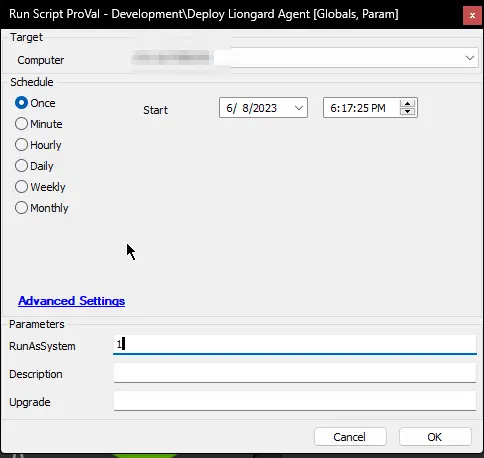Select the Monthly schedule radio button

point(21,208)
